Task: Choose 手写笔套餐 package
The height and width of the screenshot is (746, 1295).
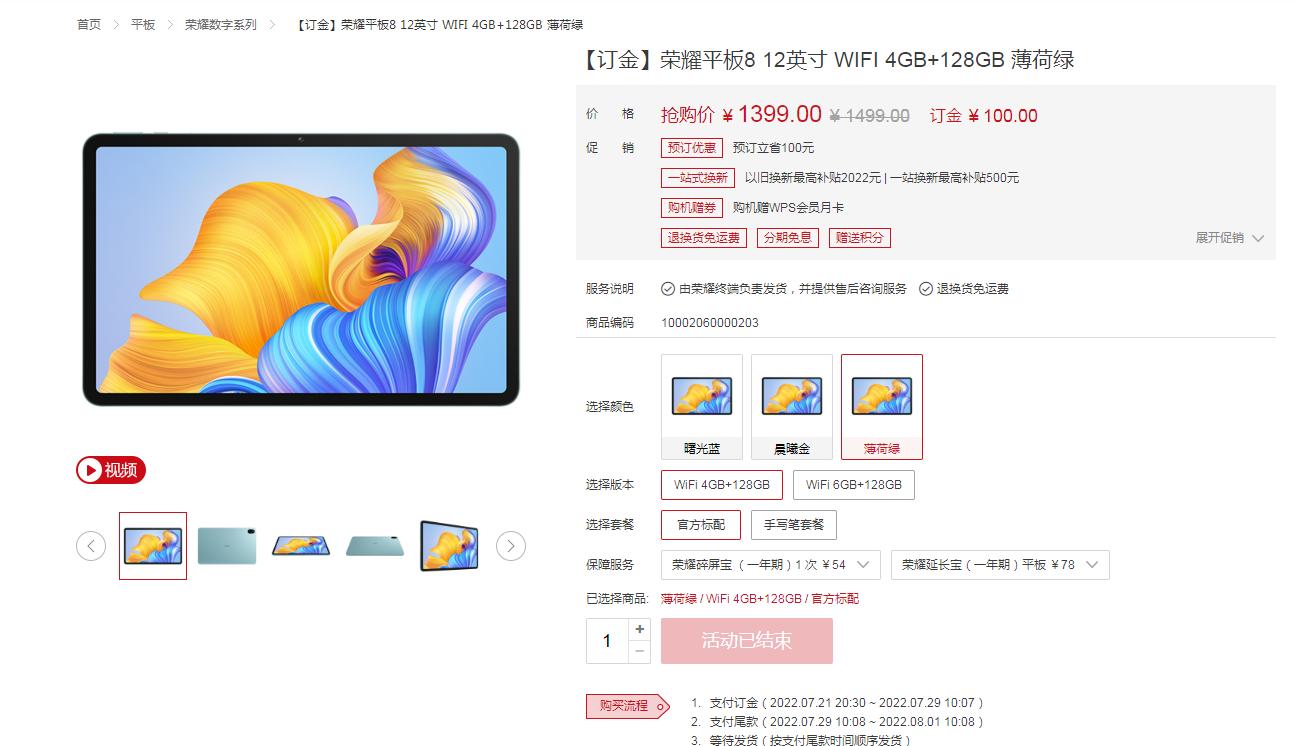Action: click(x=794, y=525)
